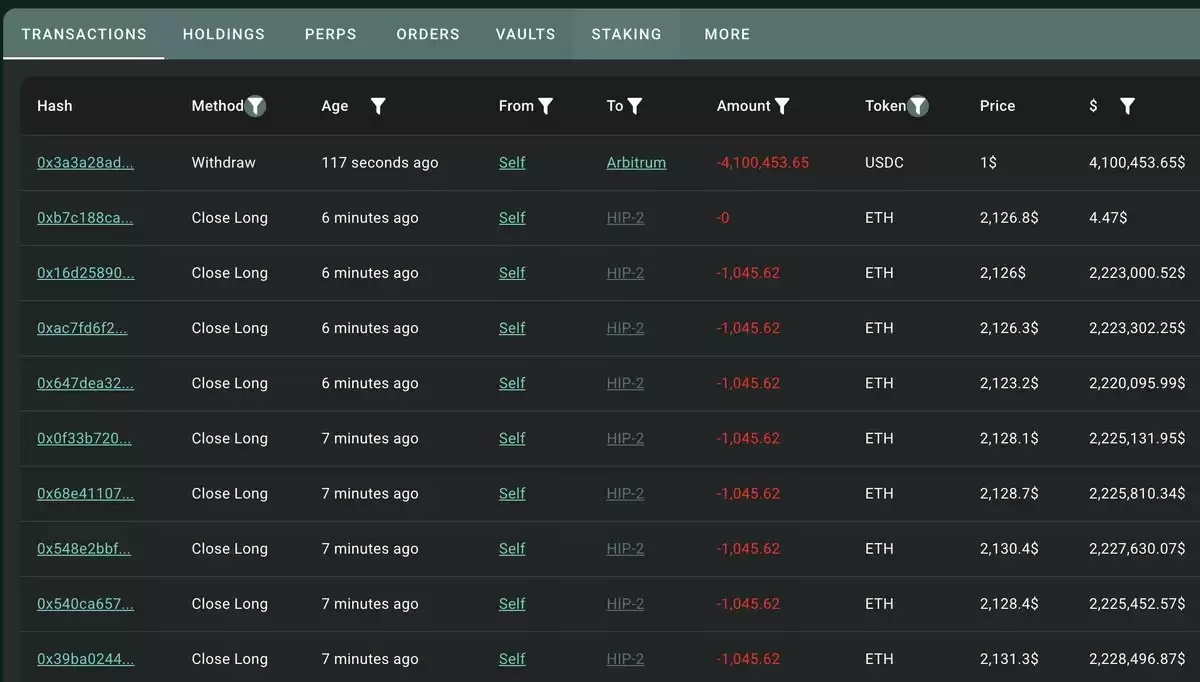
Task: Open transaction hash 0x0f33b720...
Action: coord(84,438)
